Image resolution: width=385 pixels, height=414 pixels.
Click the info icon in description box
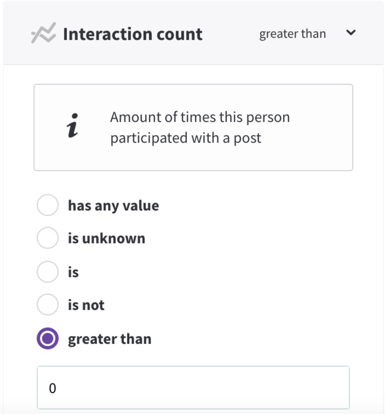tap(72, 126)
